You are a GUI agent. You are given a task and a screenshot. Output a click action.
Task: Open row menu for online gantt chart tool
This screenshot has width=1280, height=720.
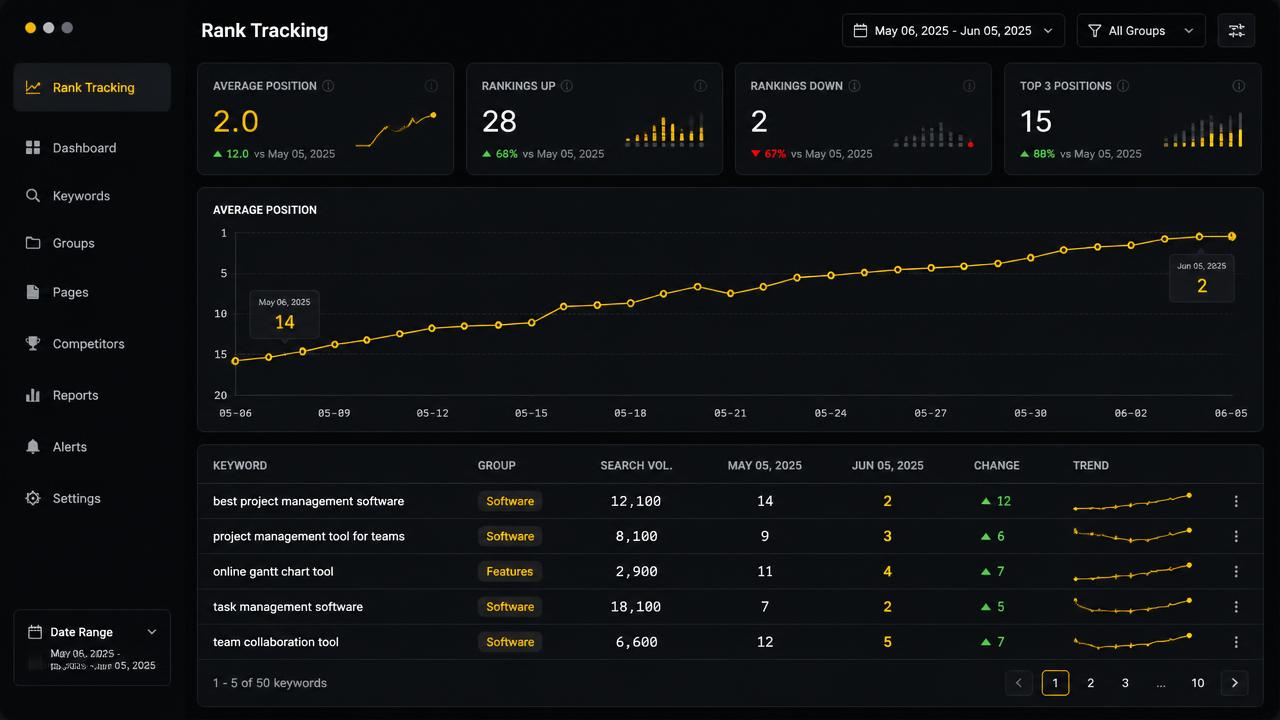pyautogui.click(x=1236, y=571)
